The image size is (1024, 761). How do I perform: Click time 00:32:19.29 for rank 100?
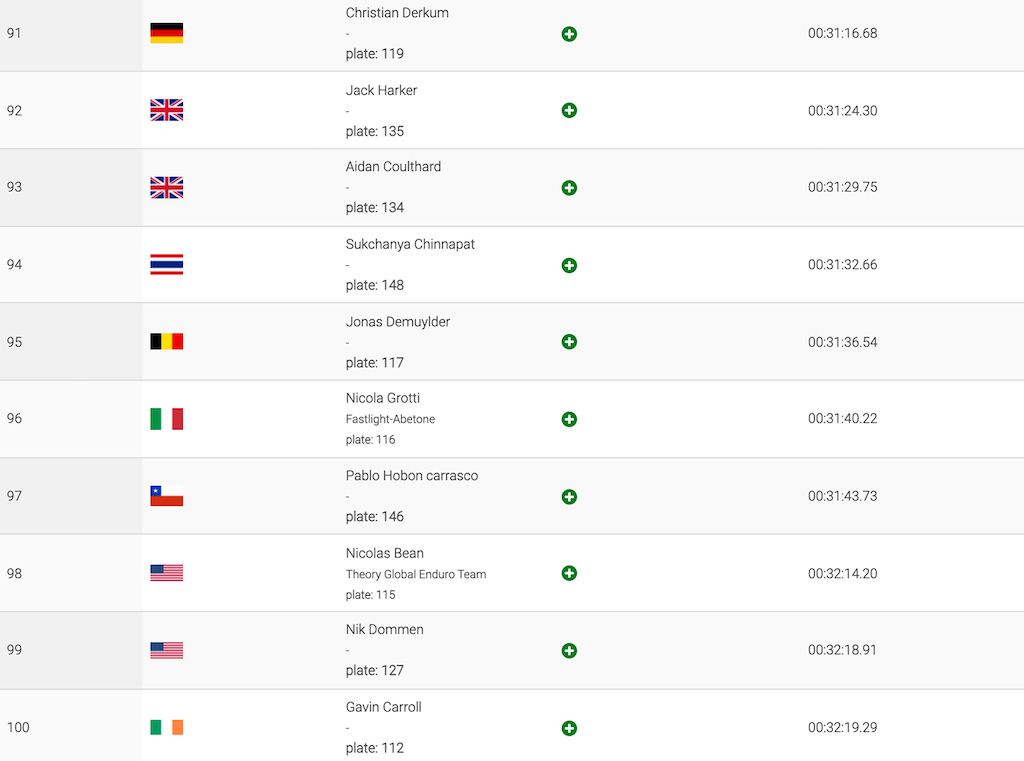click(x=842, y=727)
